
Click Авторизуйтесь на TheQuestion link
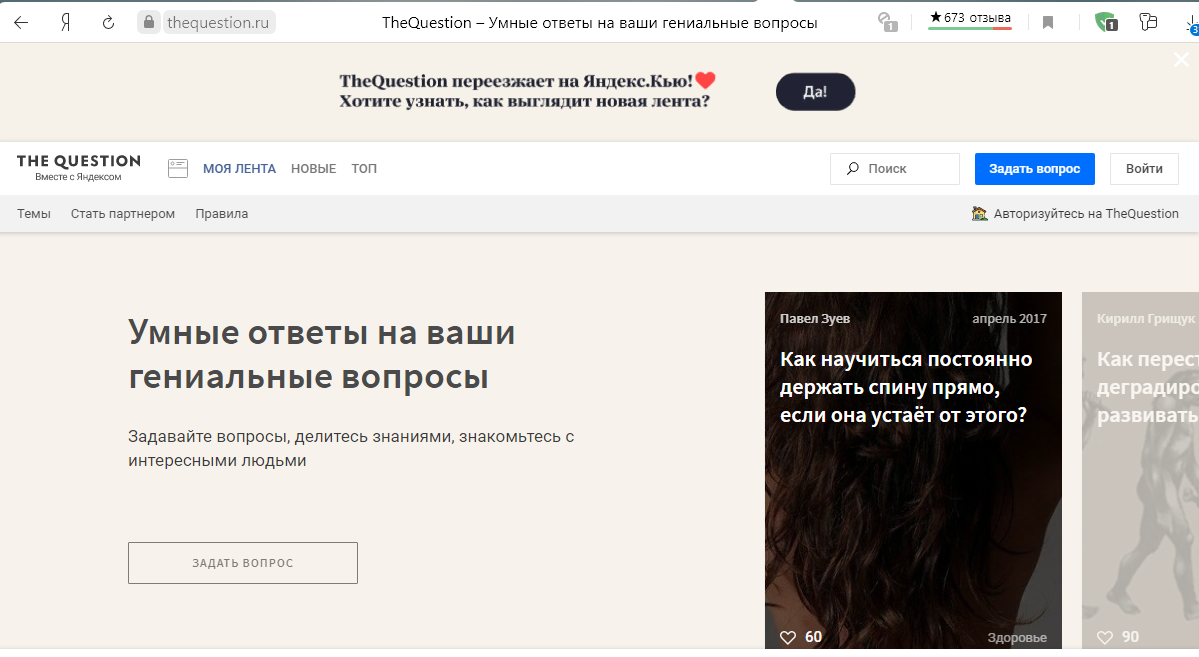1086,213
